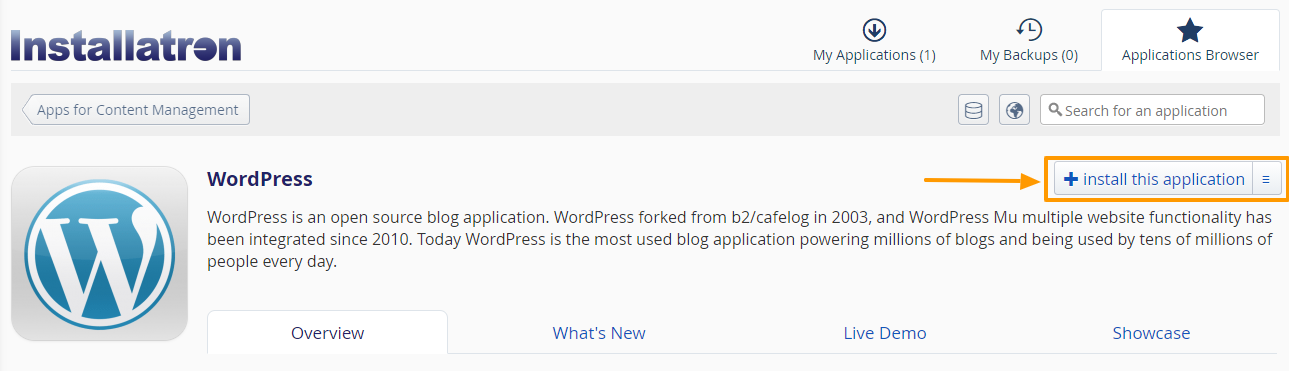Show the Showcase tab

pos(1151,333)
